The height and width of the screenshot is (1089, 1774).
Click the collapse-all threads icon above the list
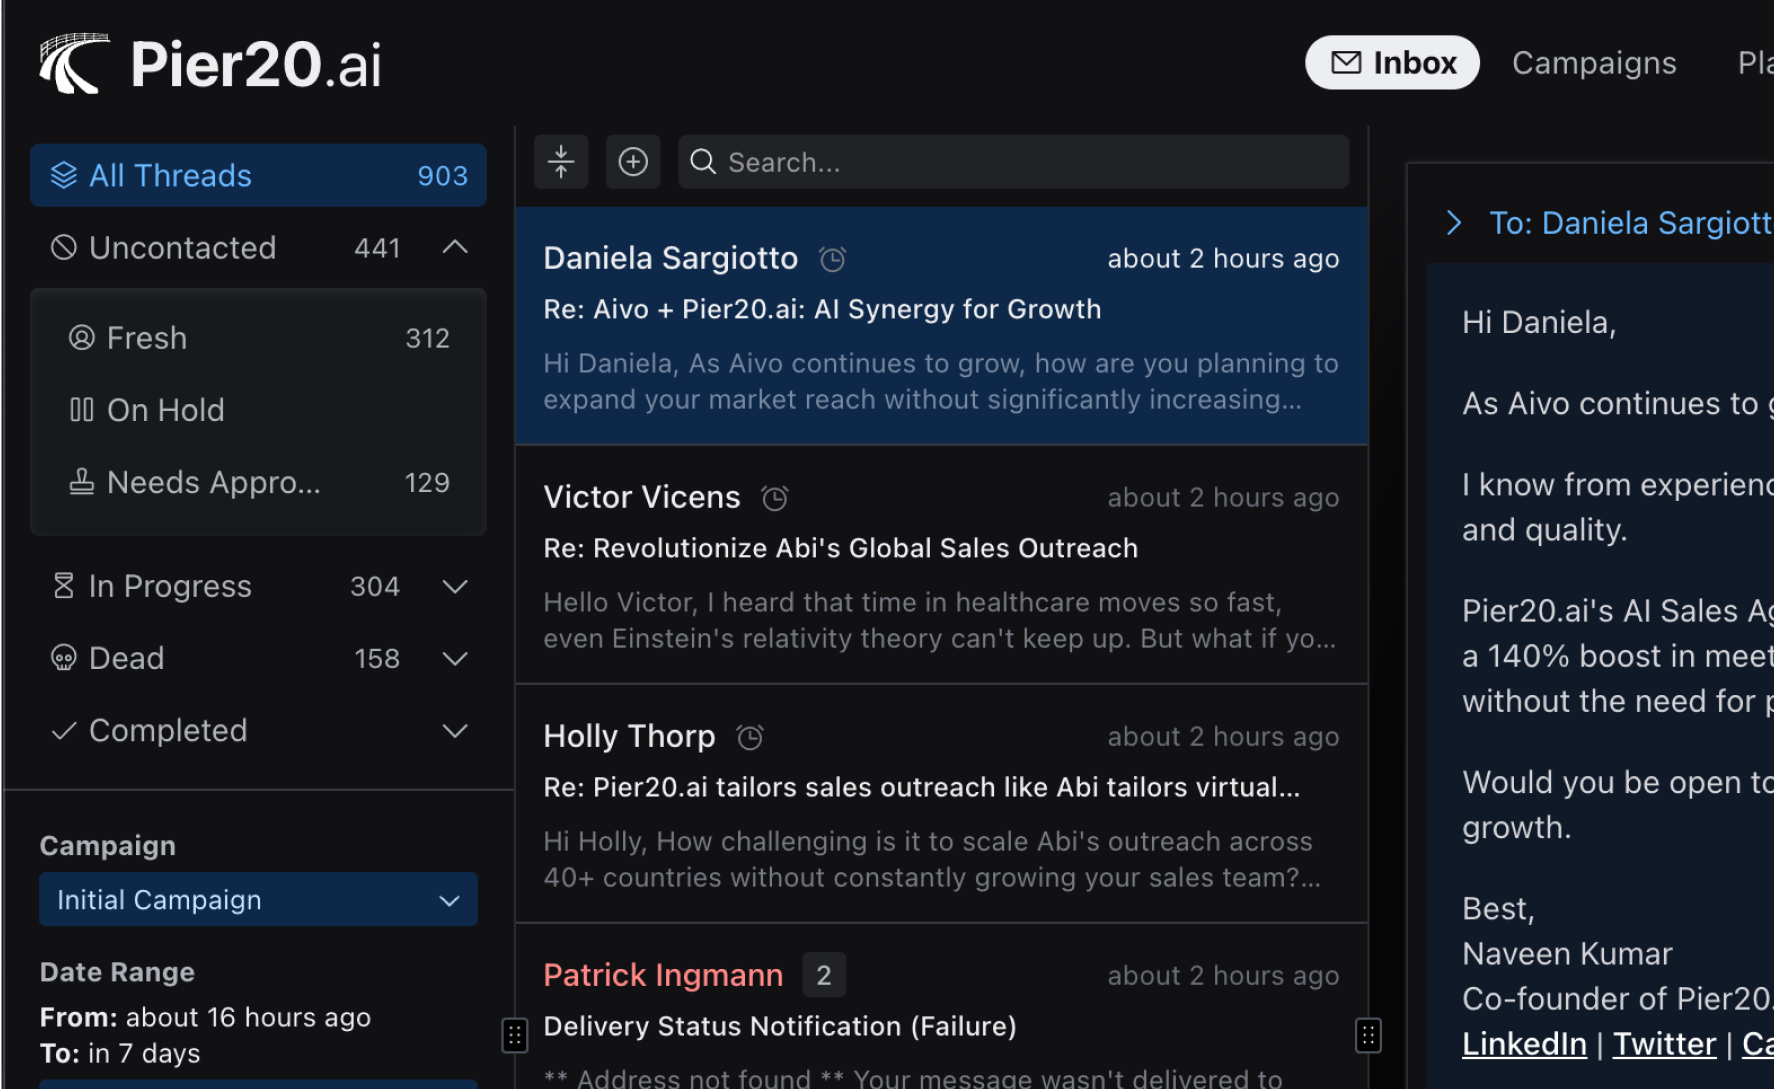[561, 161]
